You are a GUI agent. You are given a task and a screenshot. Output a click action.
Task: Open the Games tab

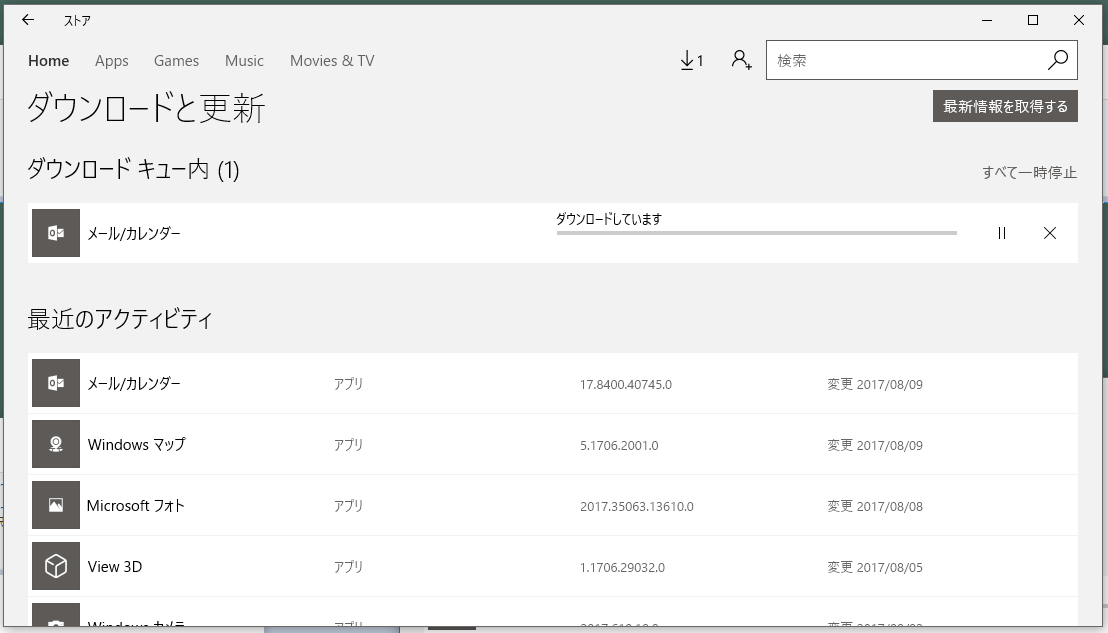[x=177, y=61]
